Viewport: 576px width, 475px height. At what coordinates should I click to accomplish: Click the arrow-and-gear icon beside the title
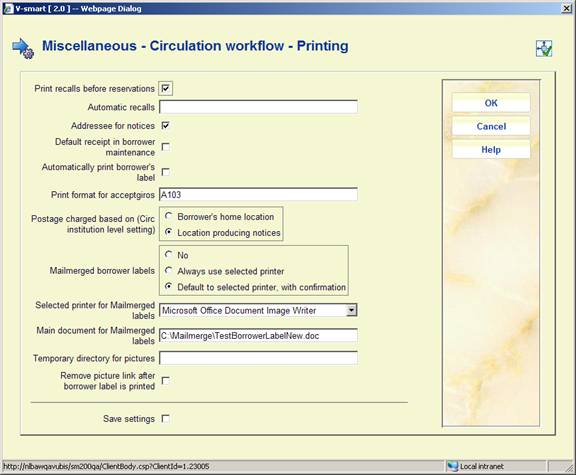click(23, 48)
